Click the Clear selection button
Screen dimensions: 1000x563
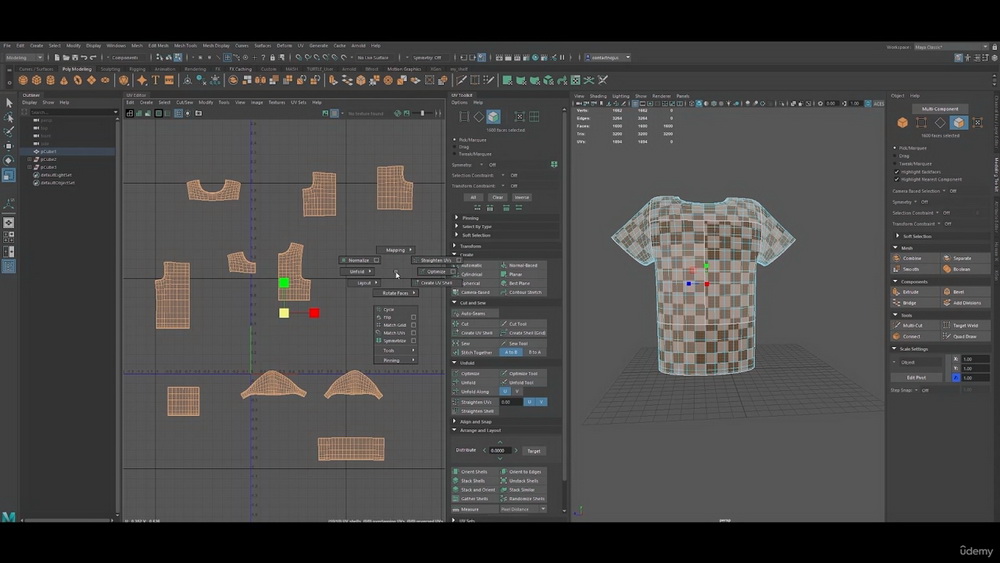pos(497,197)
